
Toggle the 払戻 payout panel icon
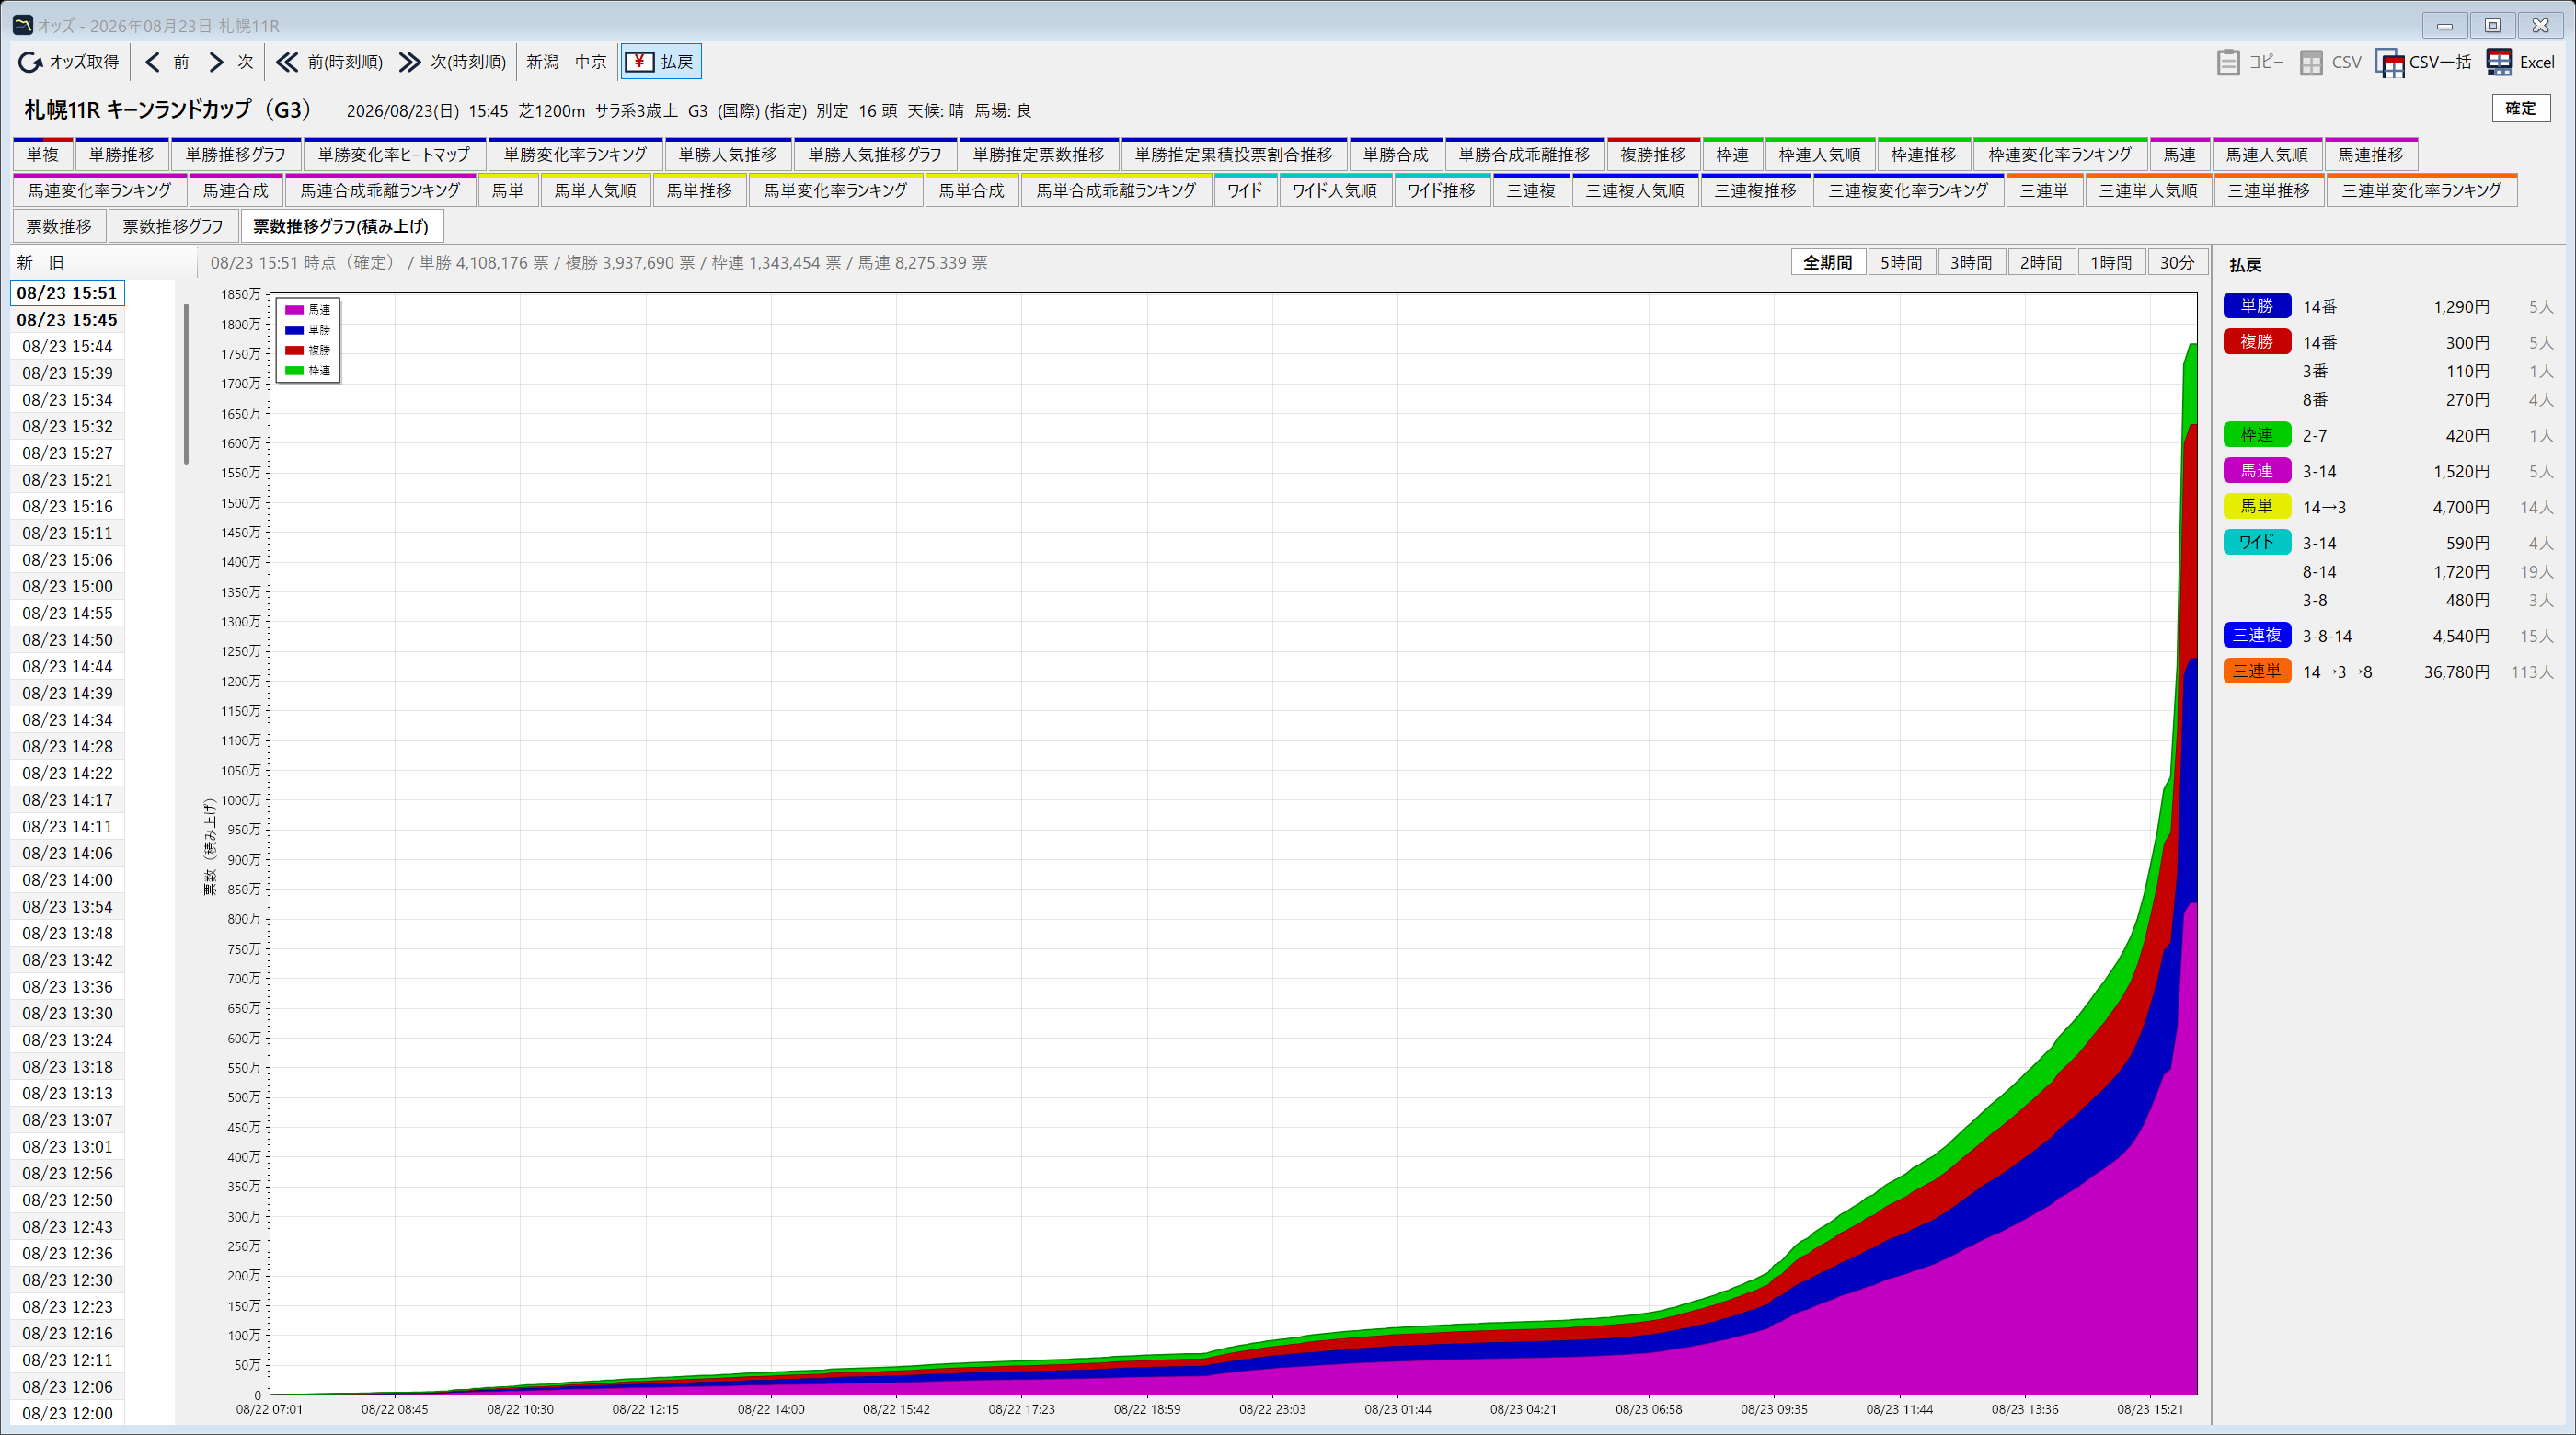(639, 62)
